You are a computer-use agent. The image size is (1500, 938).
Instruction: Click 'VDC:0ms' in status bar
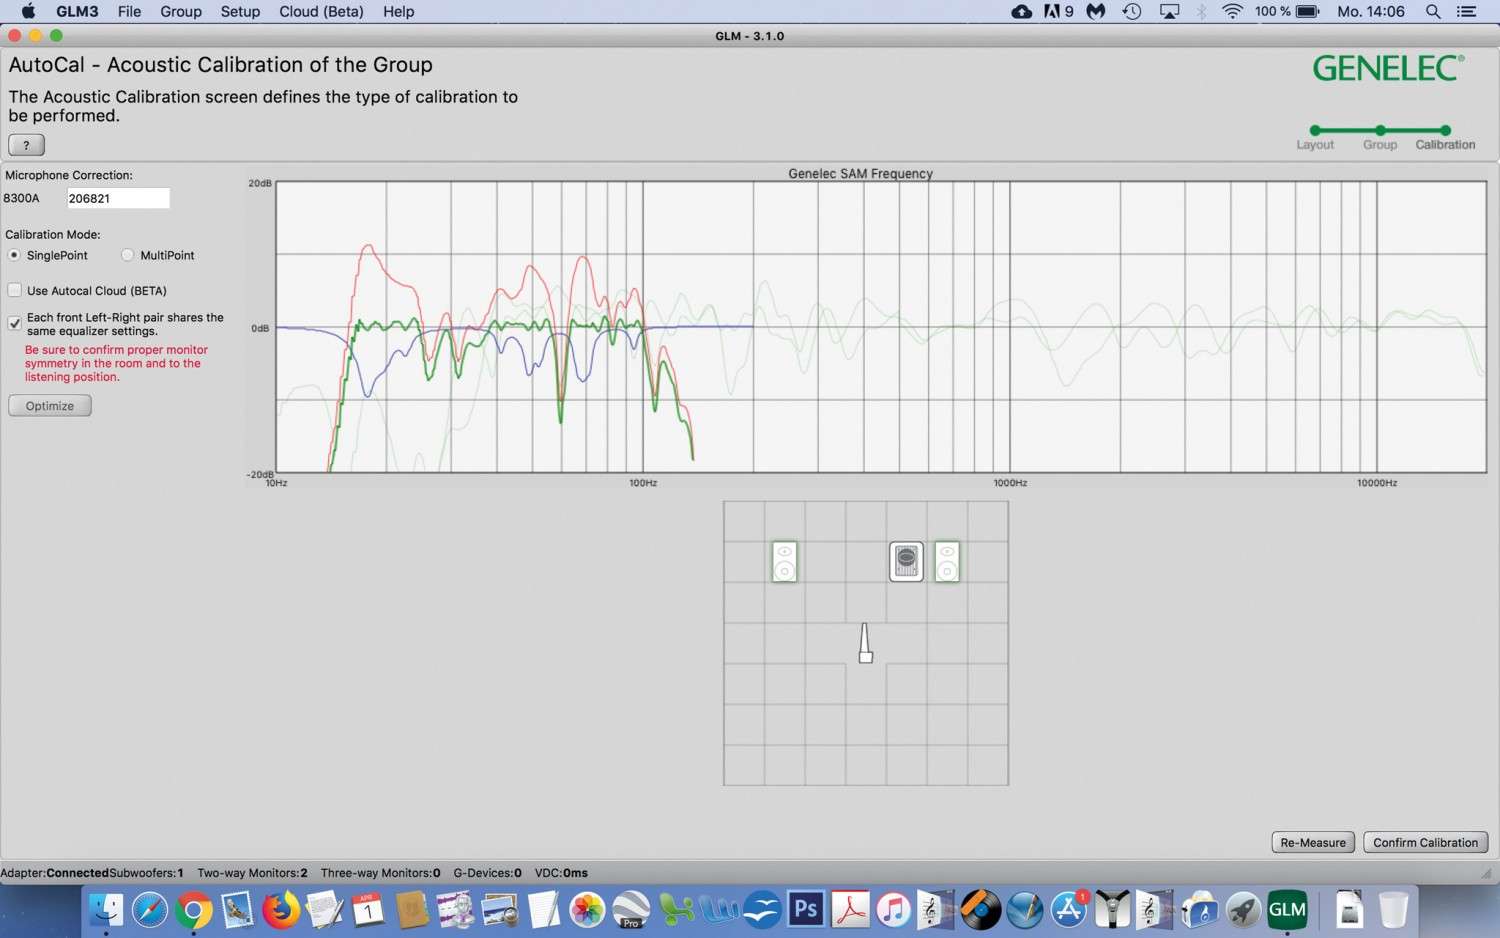pos(561,873)
